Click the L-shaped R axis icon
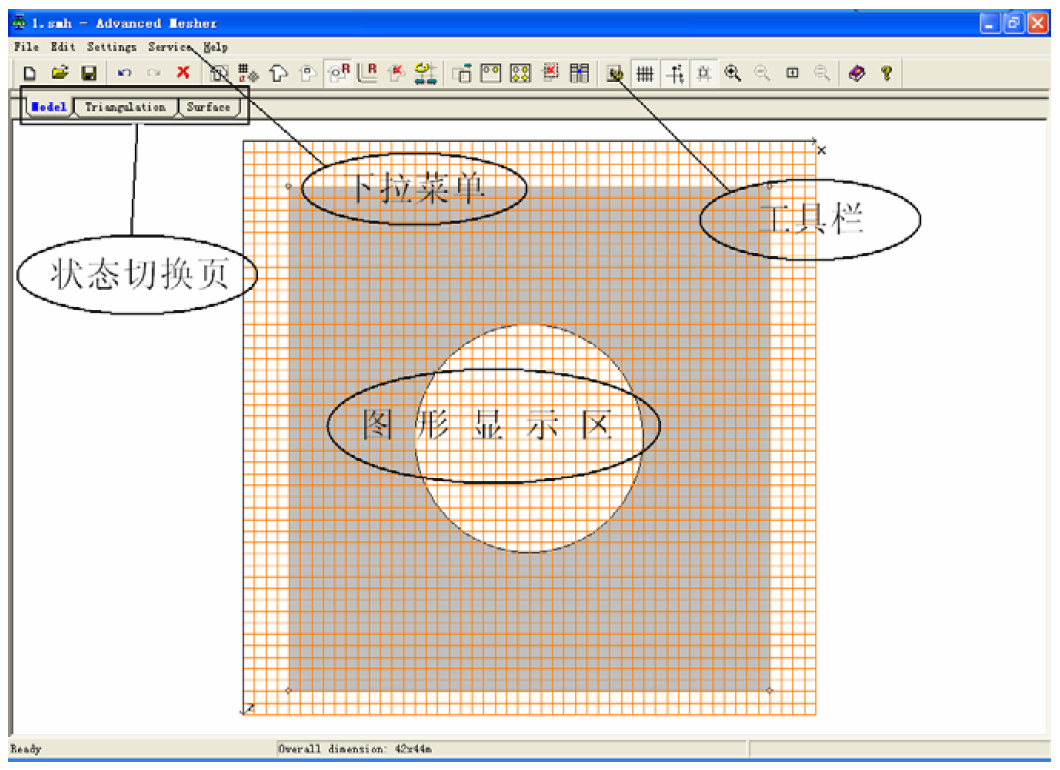Screen dimensions: 1060x770 point(367,73)
